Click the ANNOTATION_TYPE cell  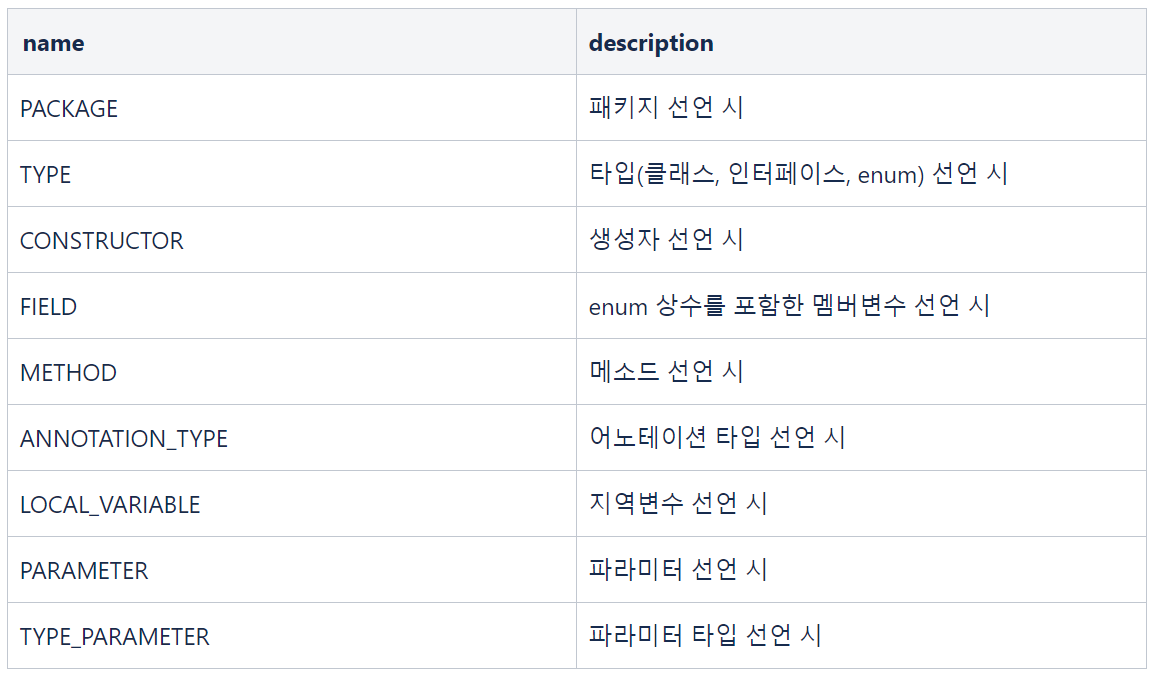(x=292, y=438)
